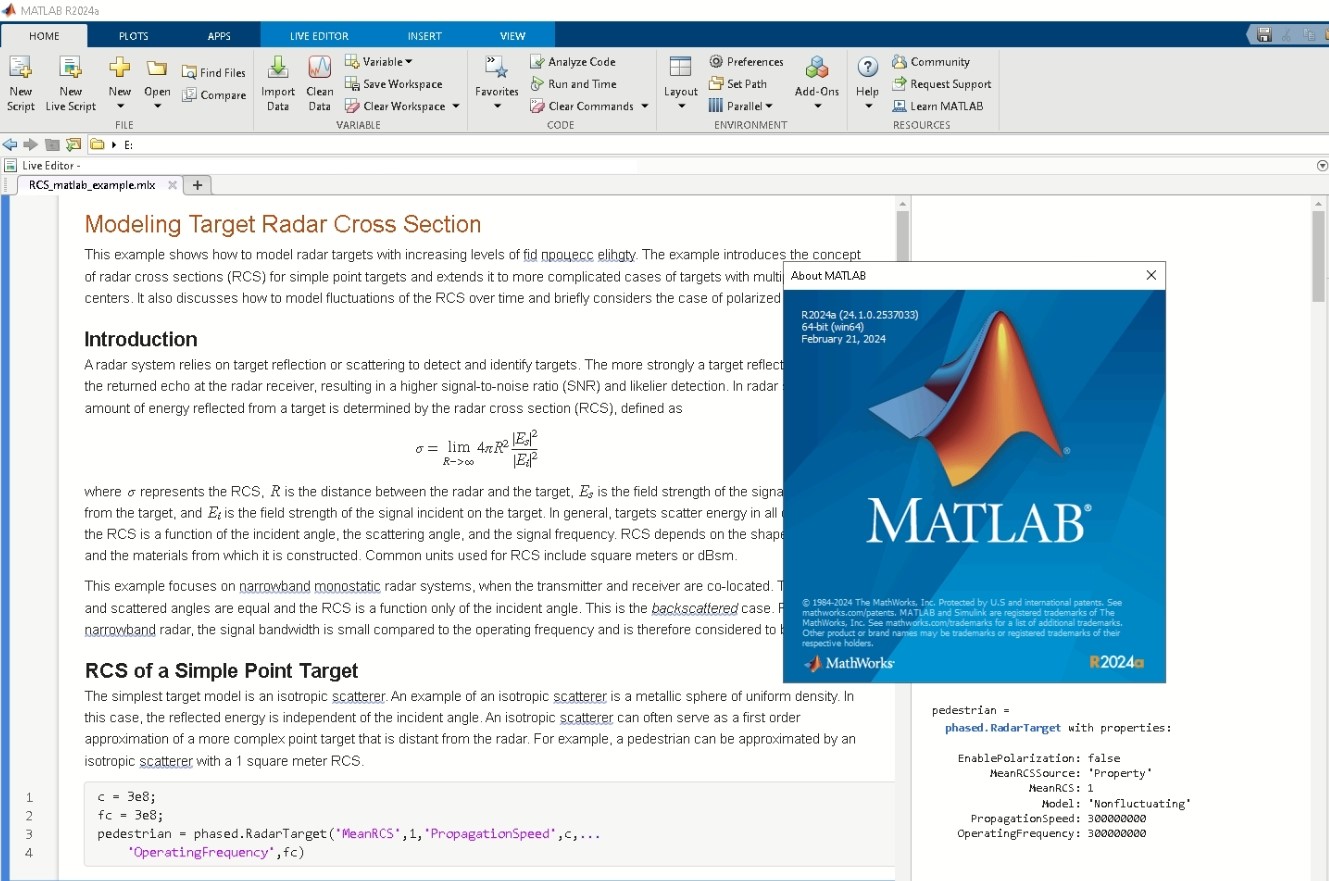
Task: Expand the Favorites dropdown arrow
Action: coord(497,106)
